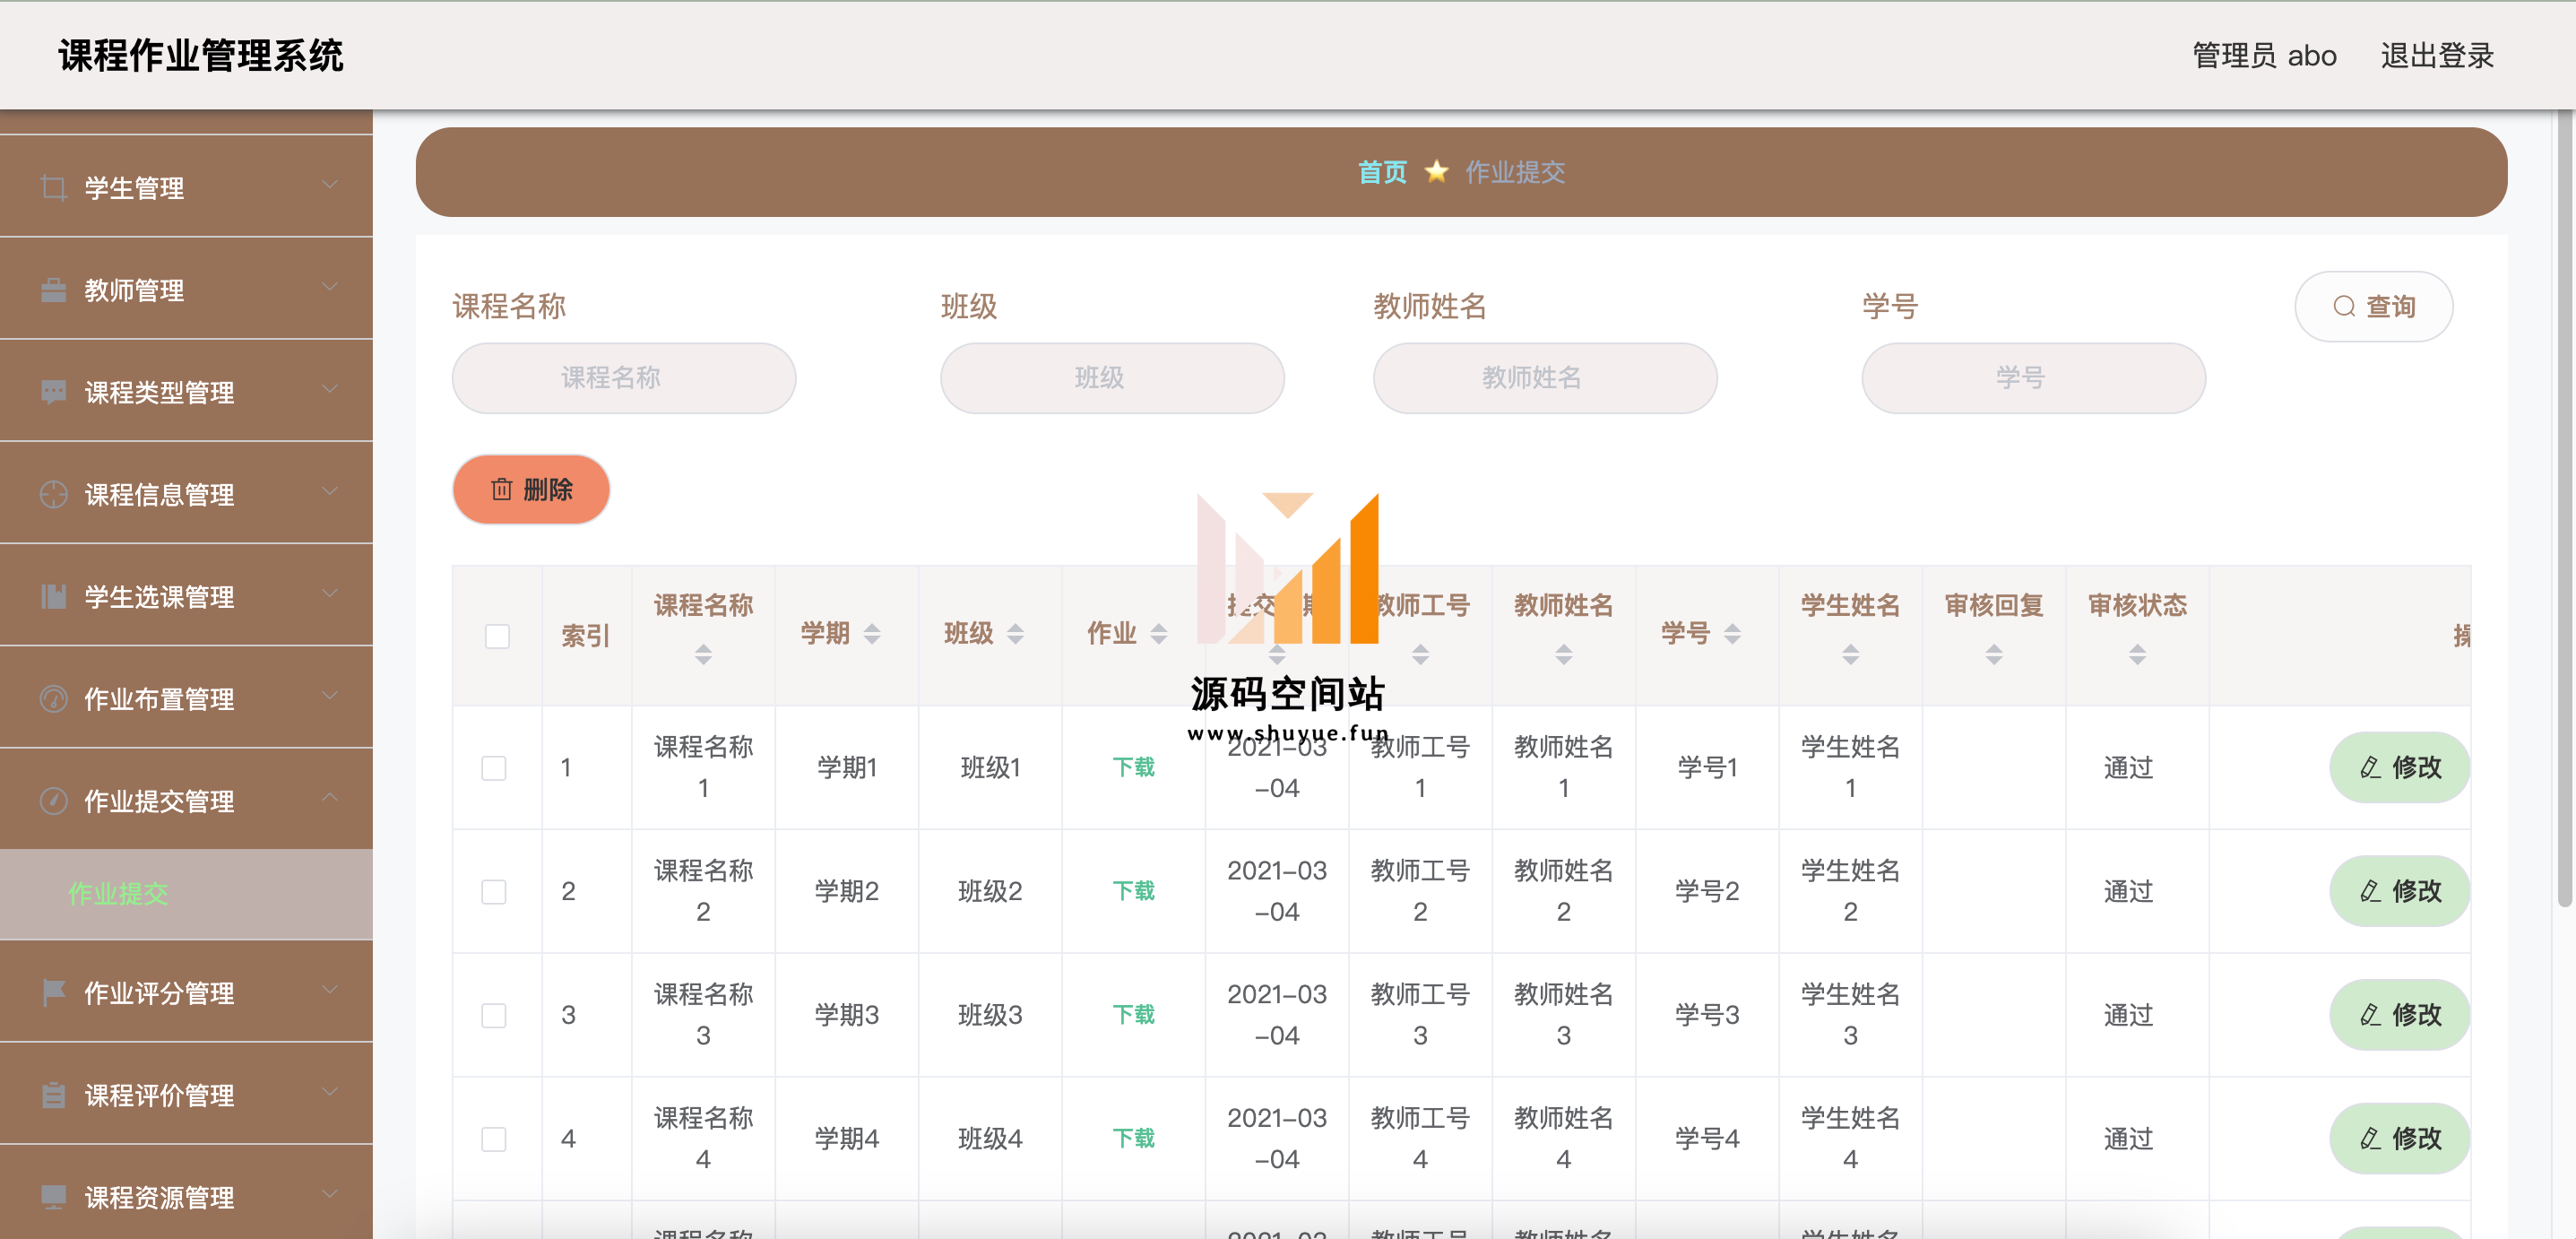Expand 教师管理 menu chevron
Viewport: 2576px width, 1239px height.
coord(329,287)
